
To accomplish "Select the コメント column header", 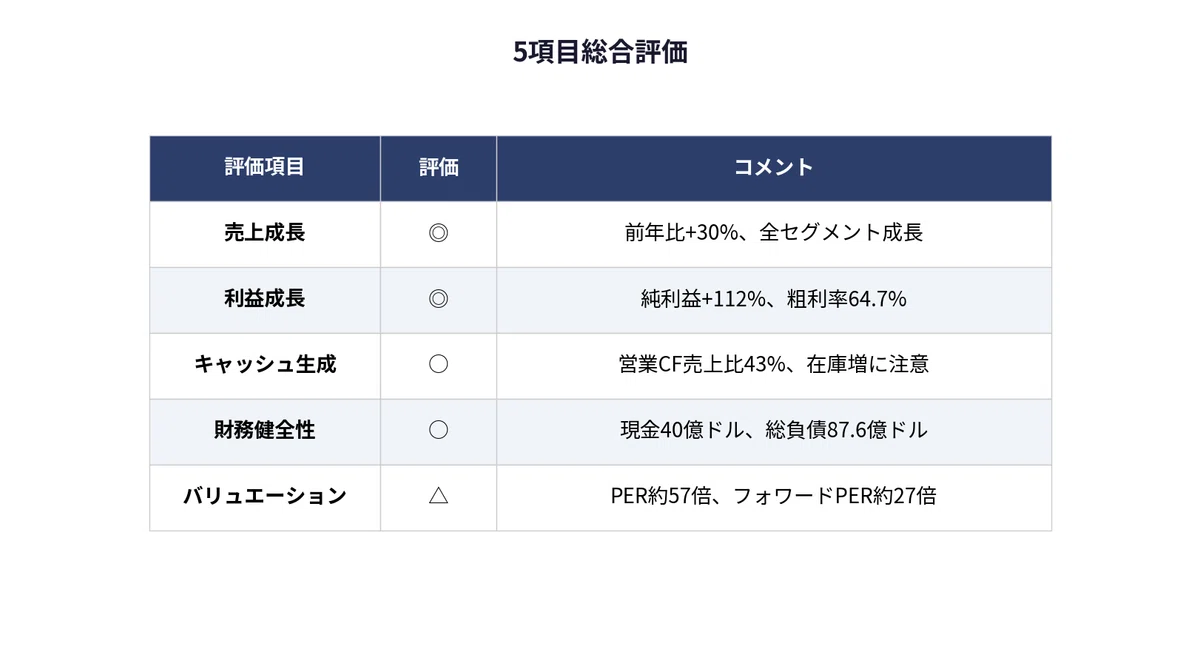I will point(774,167).
